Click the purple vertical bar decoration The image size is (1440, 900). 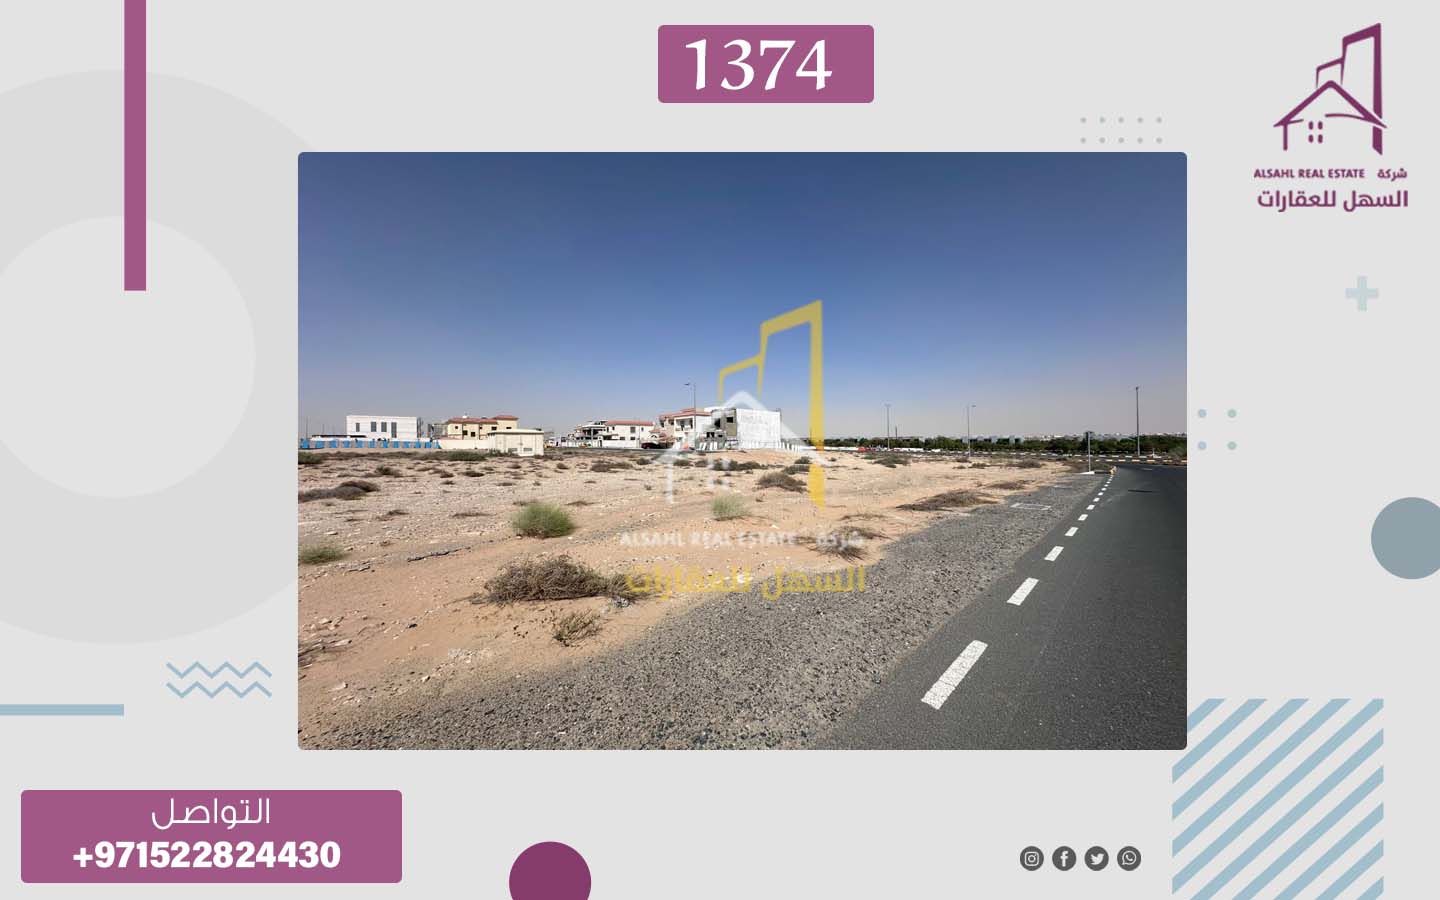click(x=135, y=145)
